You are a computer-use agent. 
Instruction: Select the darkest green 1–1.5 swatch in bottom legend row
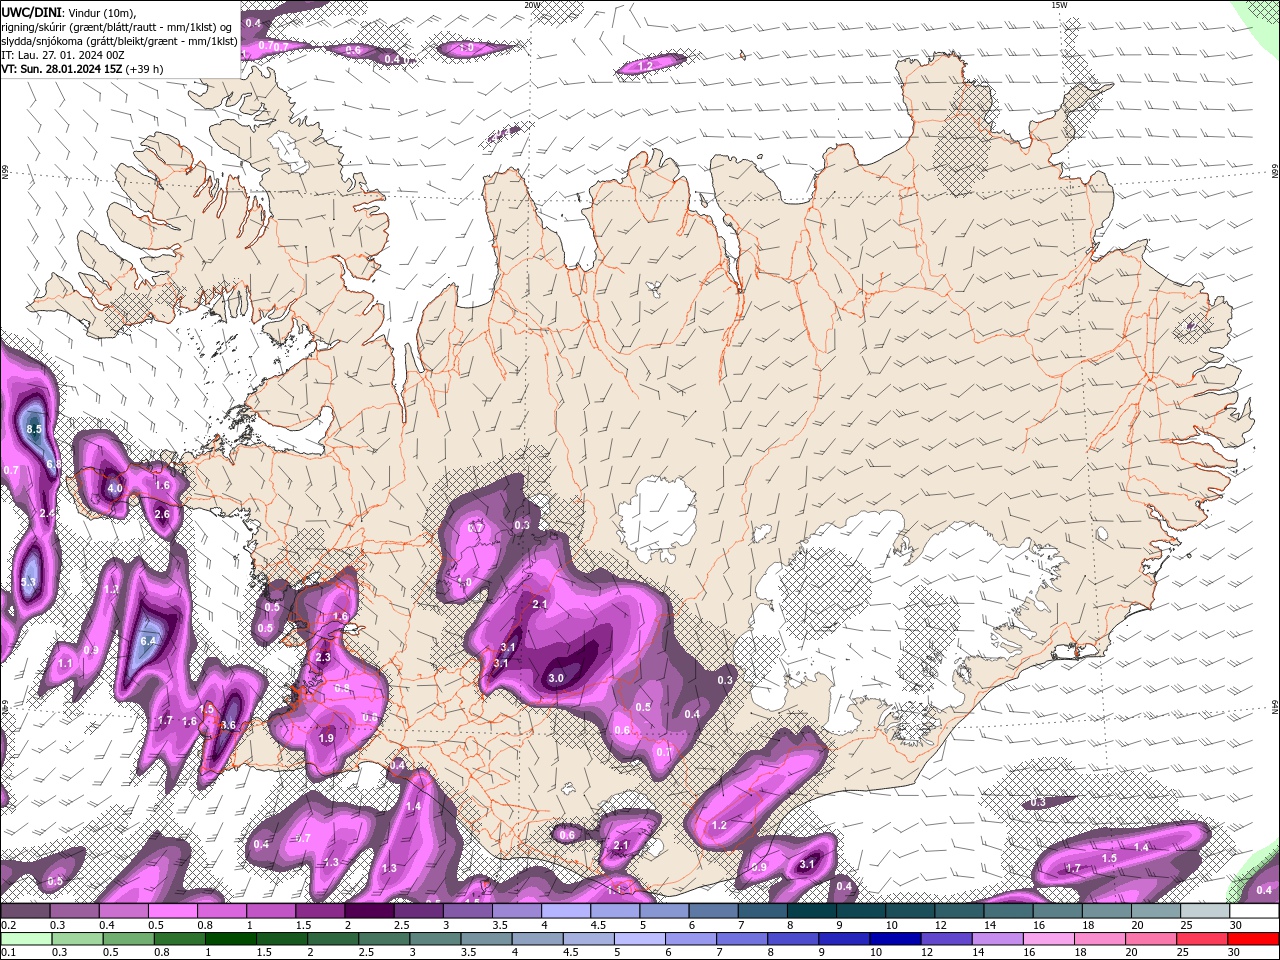coord(230,939)
